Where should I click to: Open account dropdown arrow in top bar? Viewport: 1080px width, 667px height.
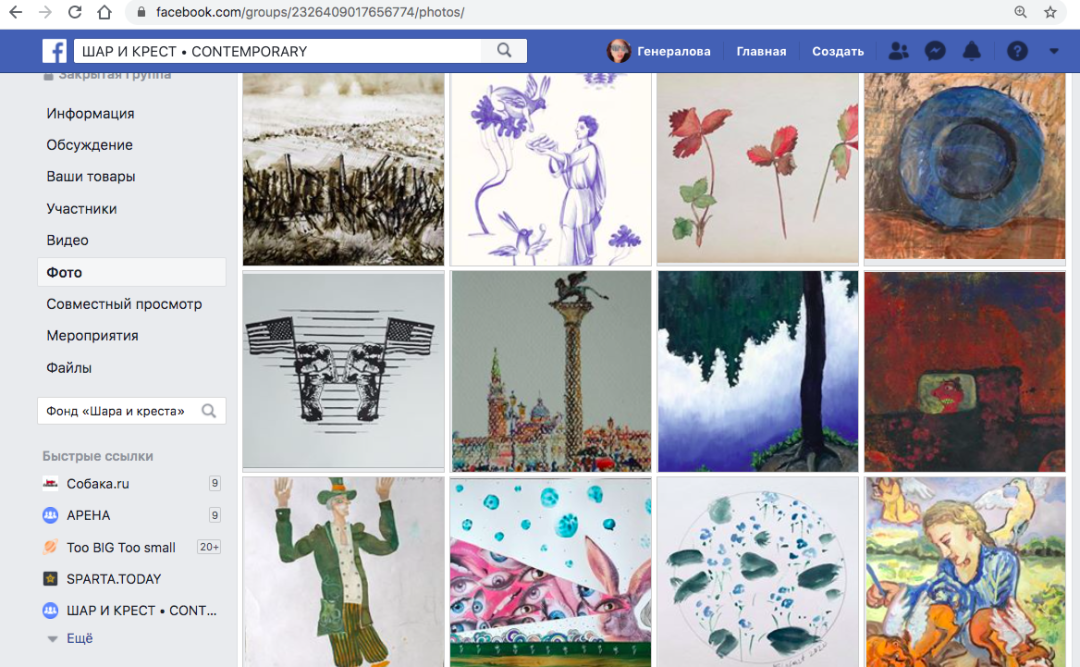[1053, 51]
